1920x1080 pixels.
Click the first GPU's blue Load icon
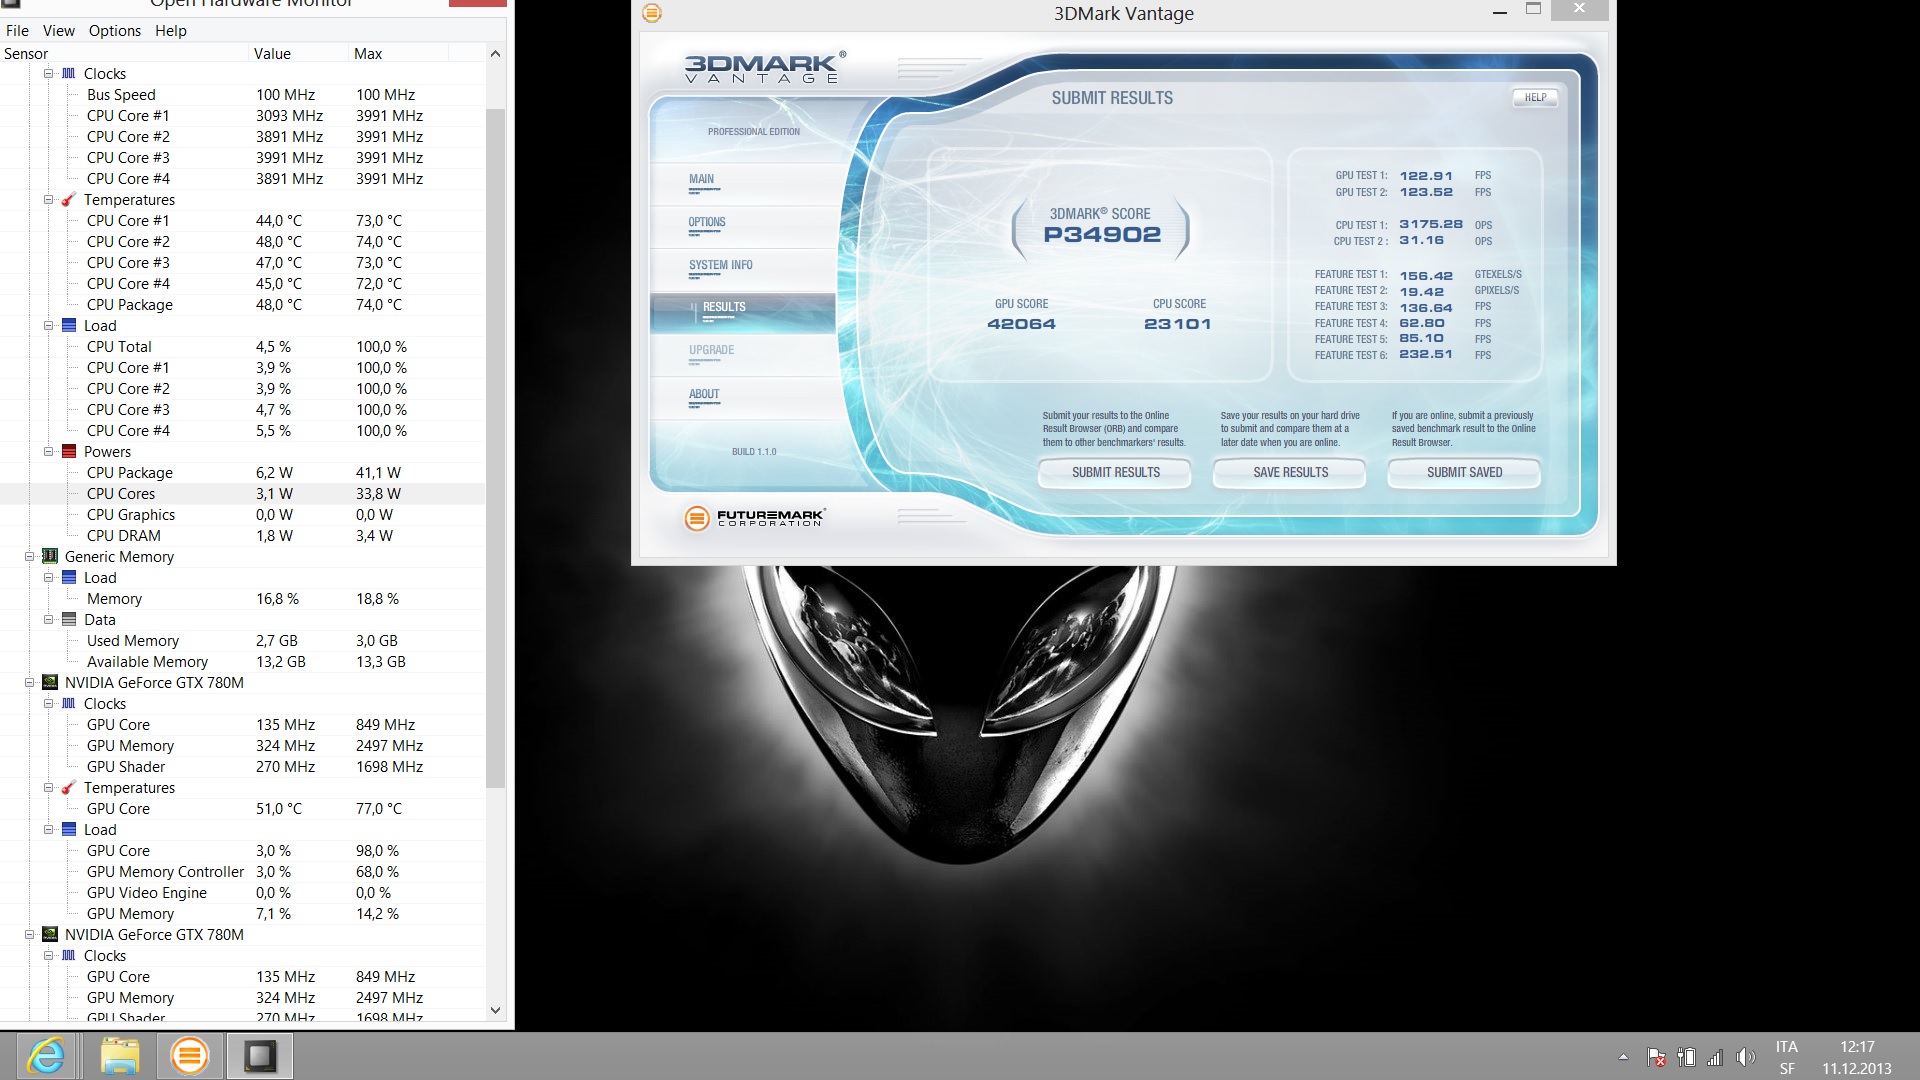(x=69, y=830)
